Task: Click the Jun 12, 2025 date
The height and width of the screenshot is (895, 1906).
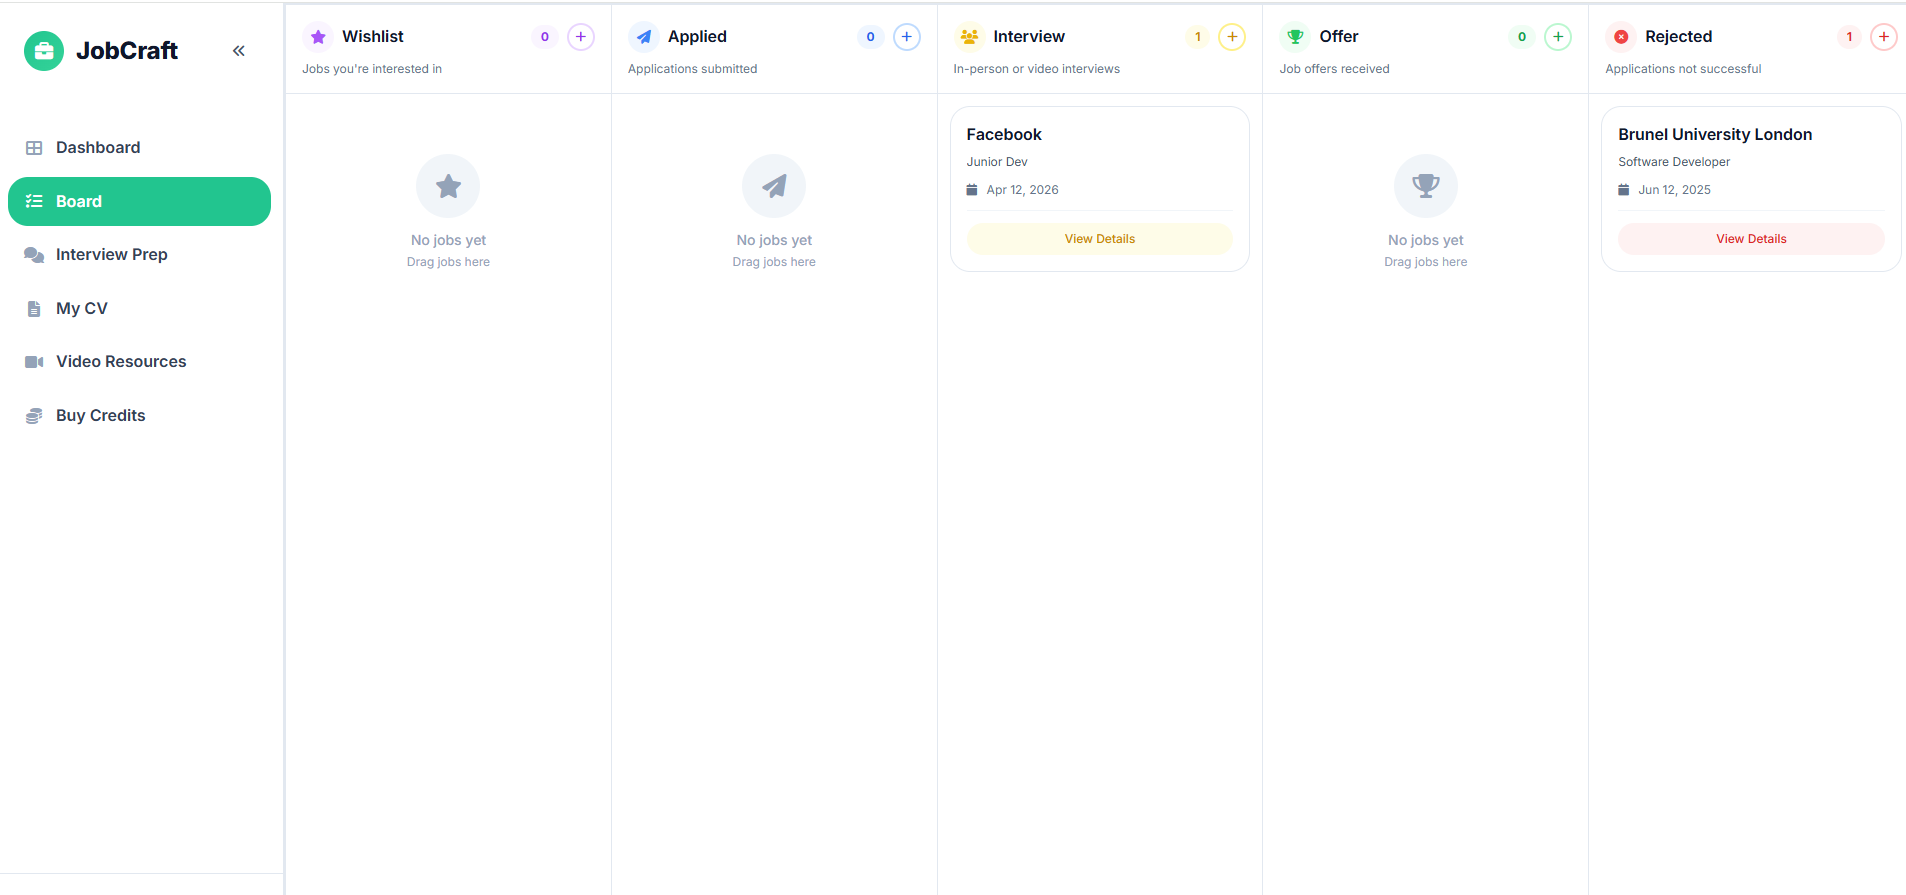Action: 1674,190
